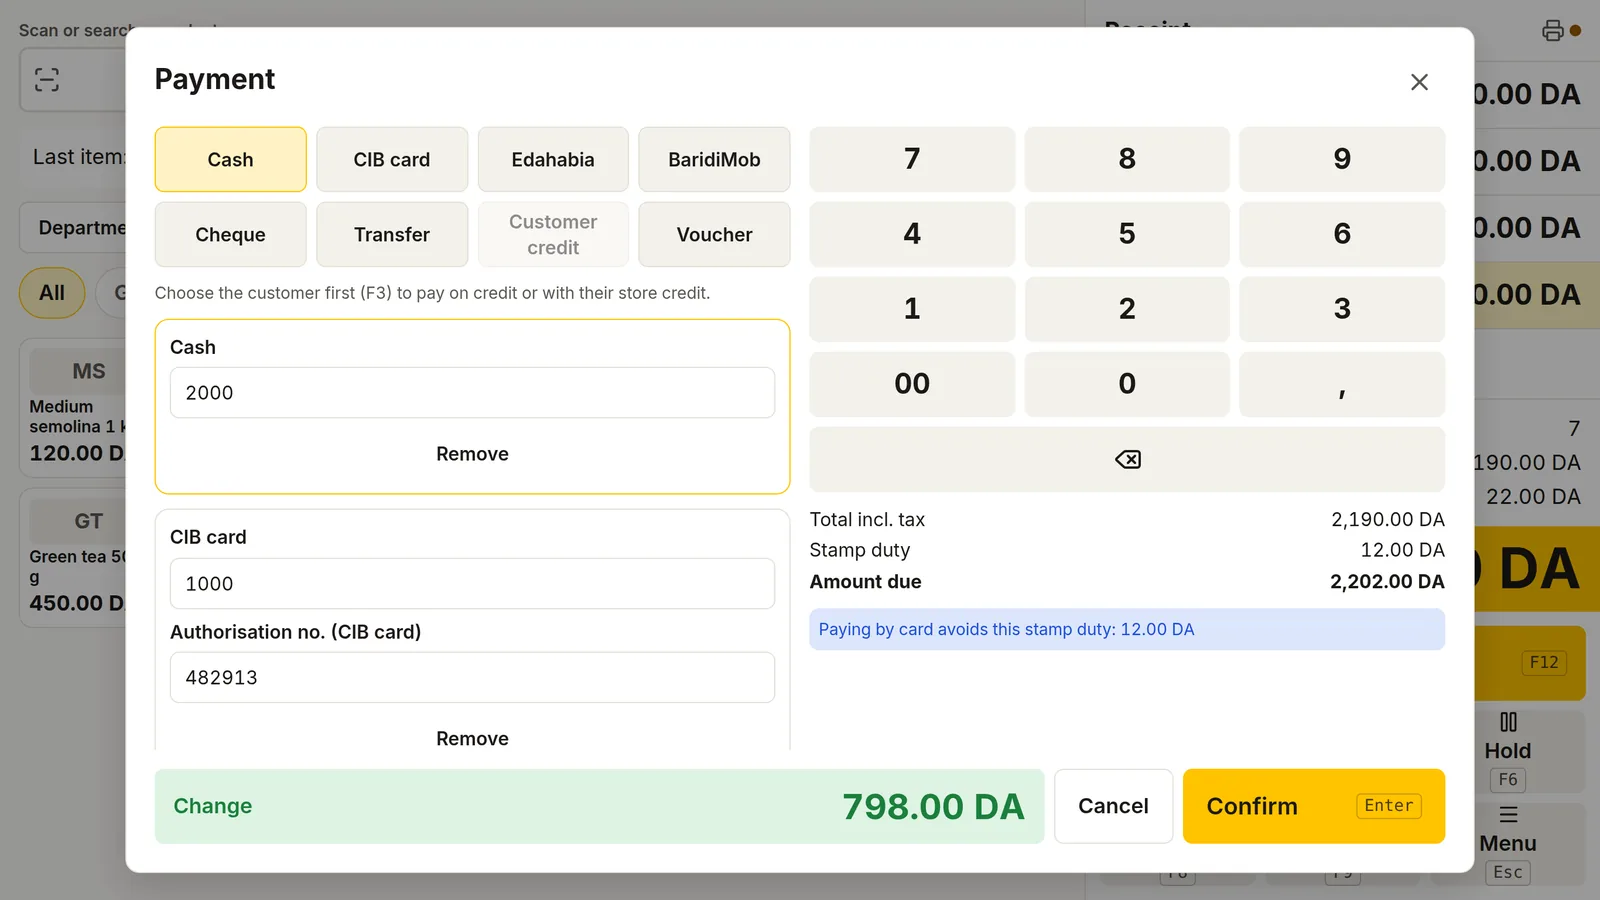Click the Amount due 2,202.00 DA value
The image size is (1600, 900).
point(1387,582)
